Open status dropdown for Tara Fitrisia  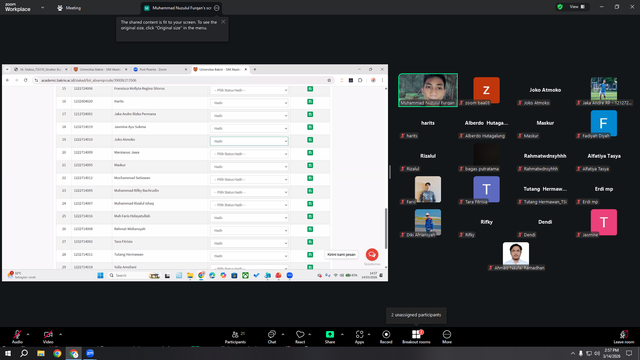[x=249, y=243]
